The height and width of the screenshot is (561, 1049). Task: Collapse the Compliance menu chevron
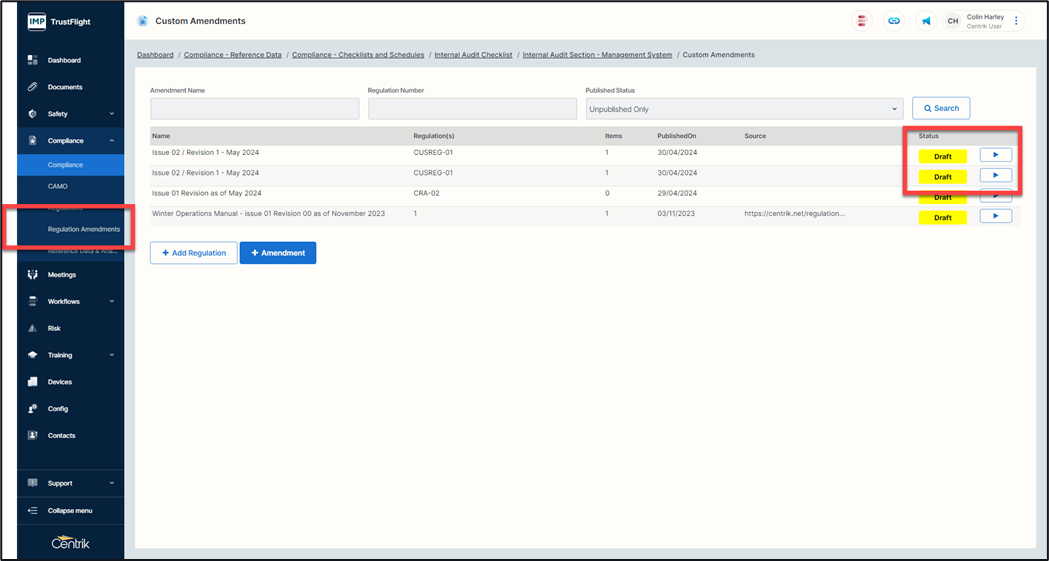tap(112, 140)
